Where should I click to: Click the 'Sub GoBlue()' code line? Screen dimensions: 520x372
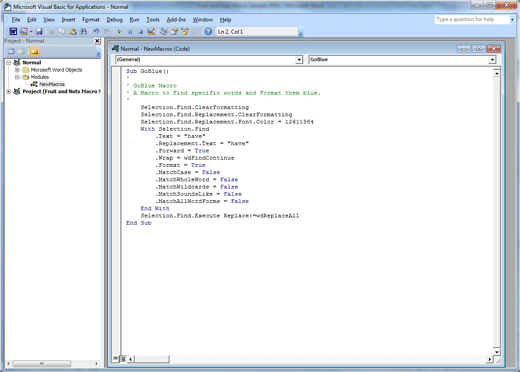pos(147,71)
